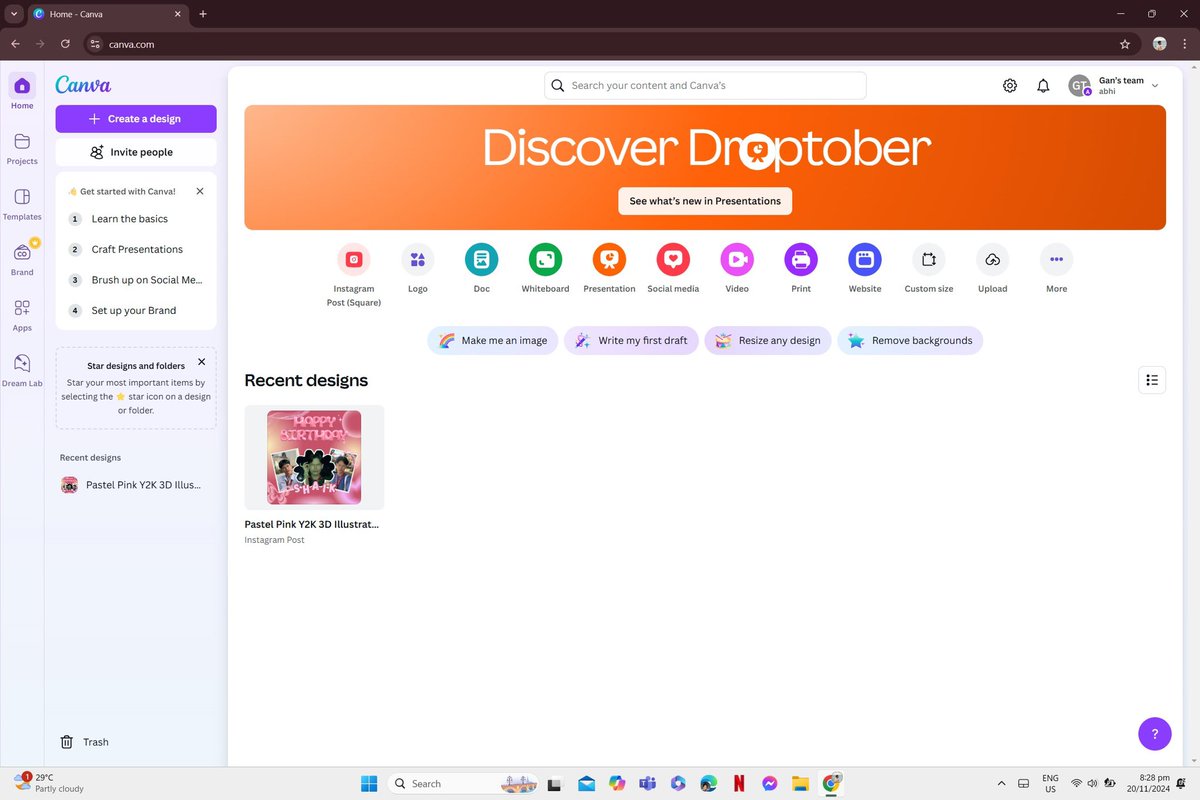Create an Instagram Post (Square) design
1200x800 pixels.
point(354,259)
